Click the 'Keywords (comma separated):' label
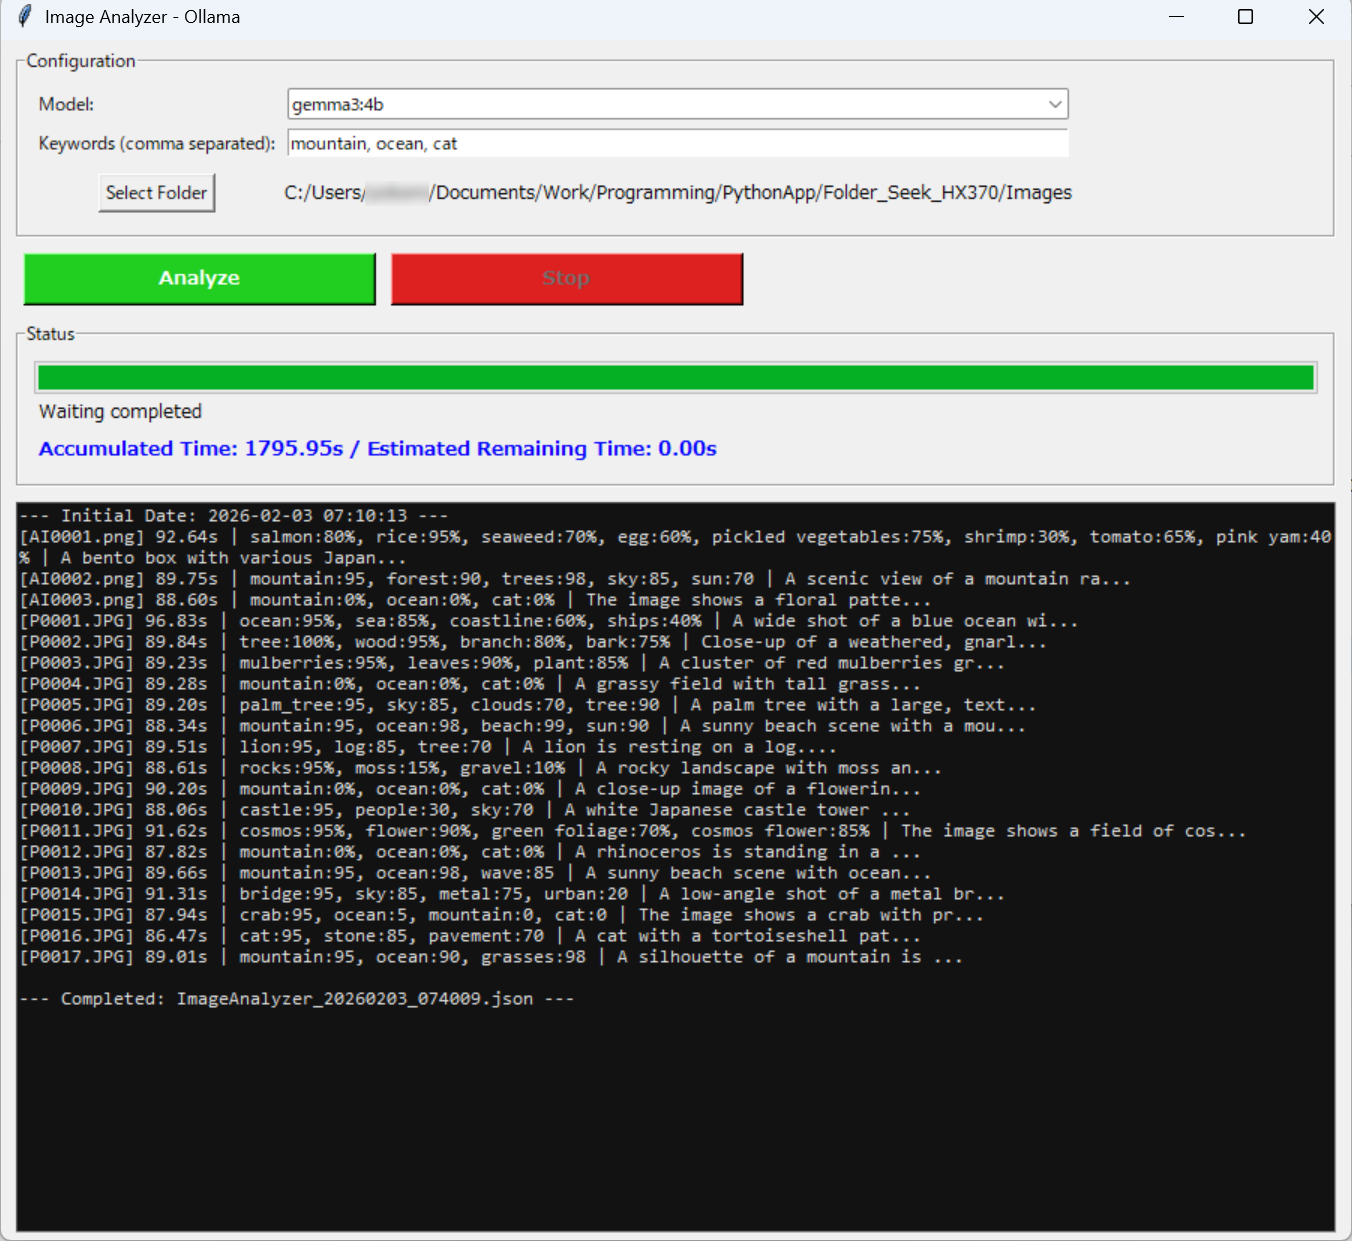Viewport: 1352px width, 1241px height. tap(157, 143)
